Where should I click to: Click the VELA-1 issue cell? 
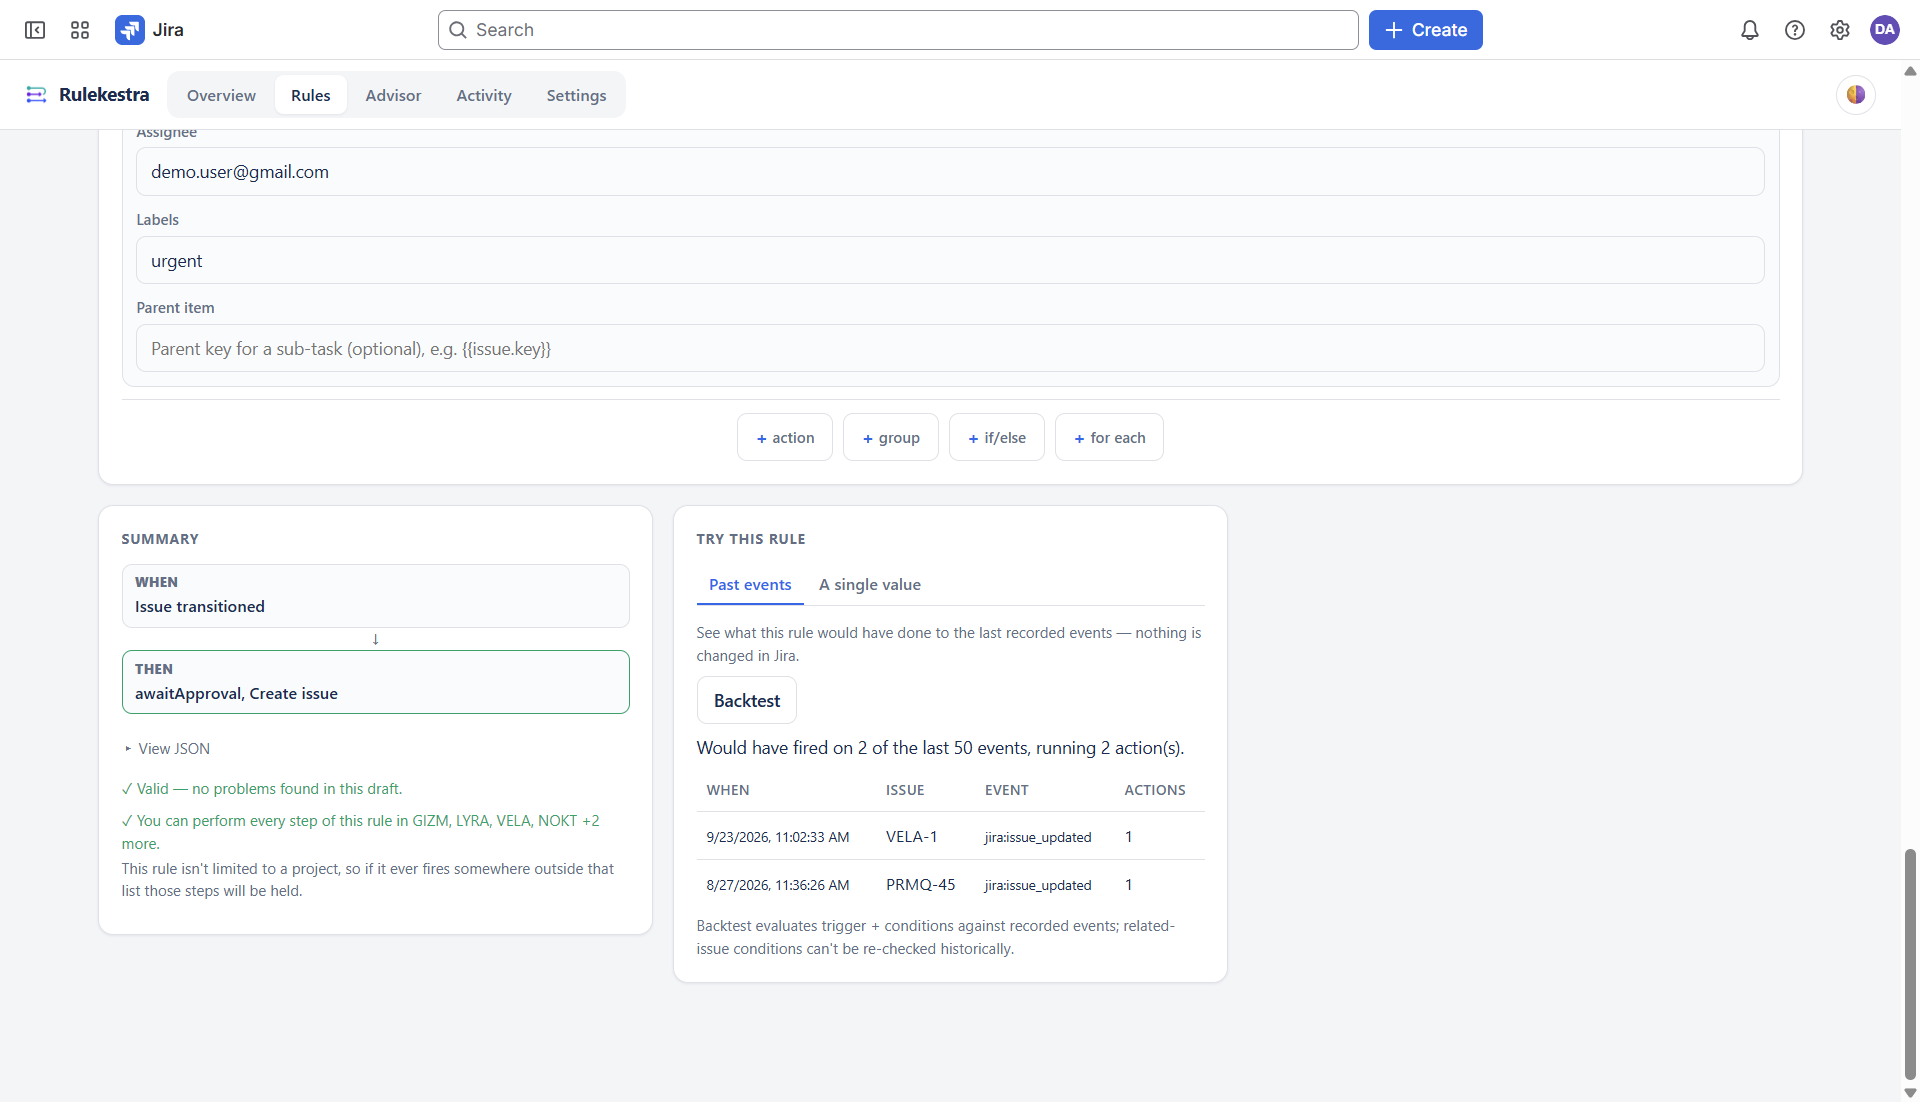pyautogui.click(x=911, y=836)
